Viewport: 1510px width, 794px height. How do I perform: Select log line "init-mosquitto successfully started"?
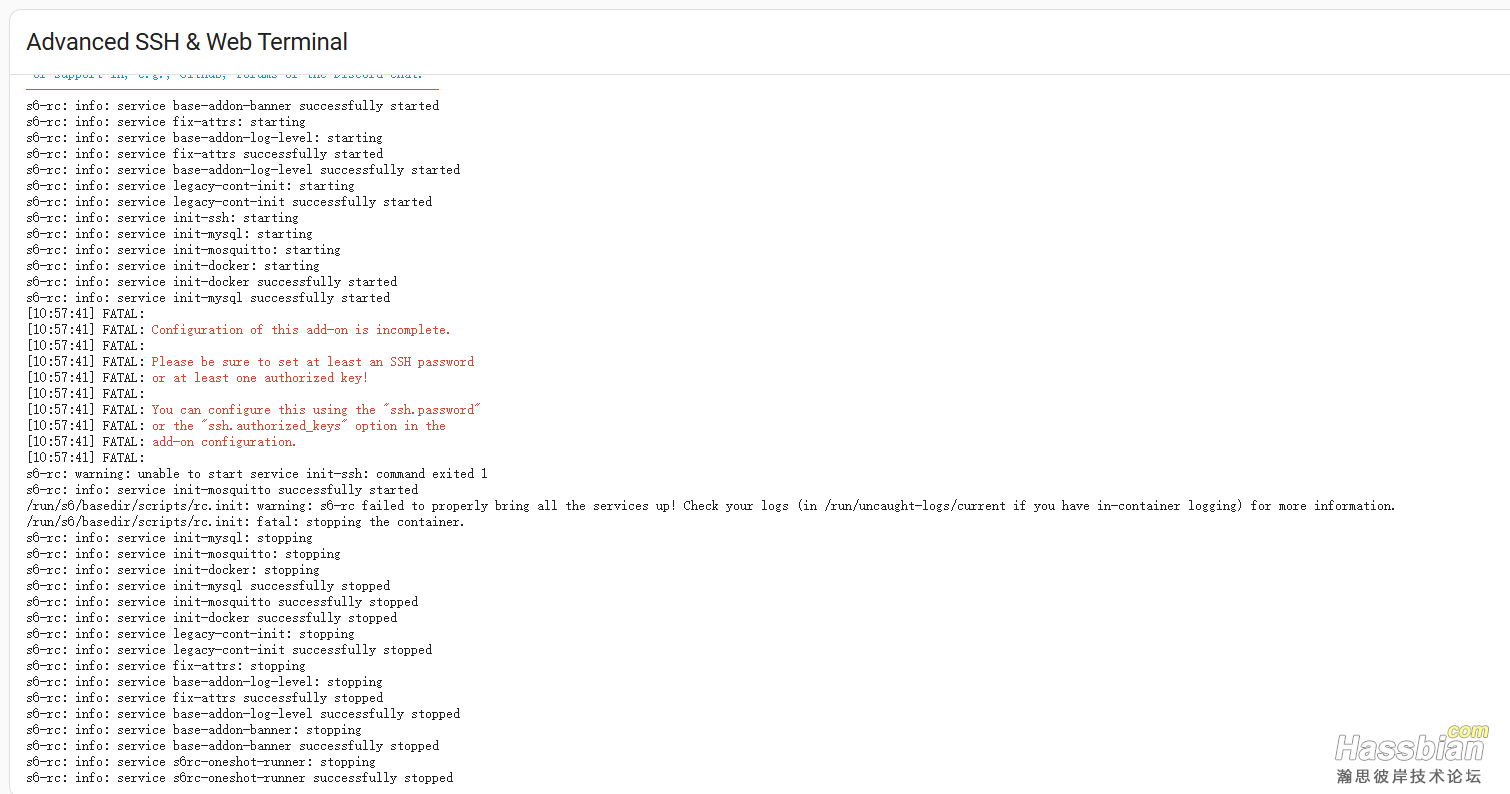click(x=223, y=490)
